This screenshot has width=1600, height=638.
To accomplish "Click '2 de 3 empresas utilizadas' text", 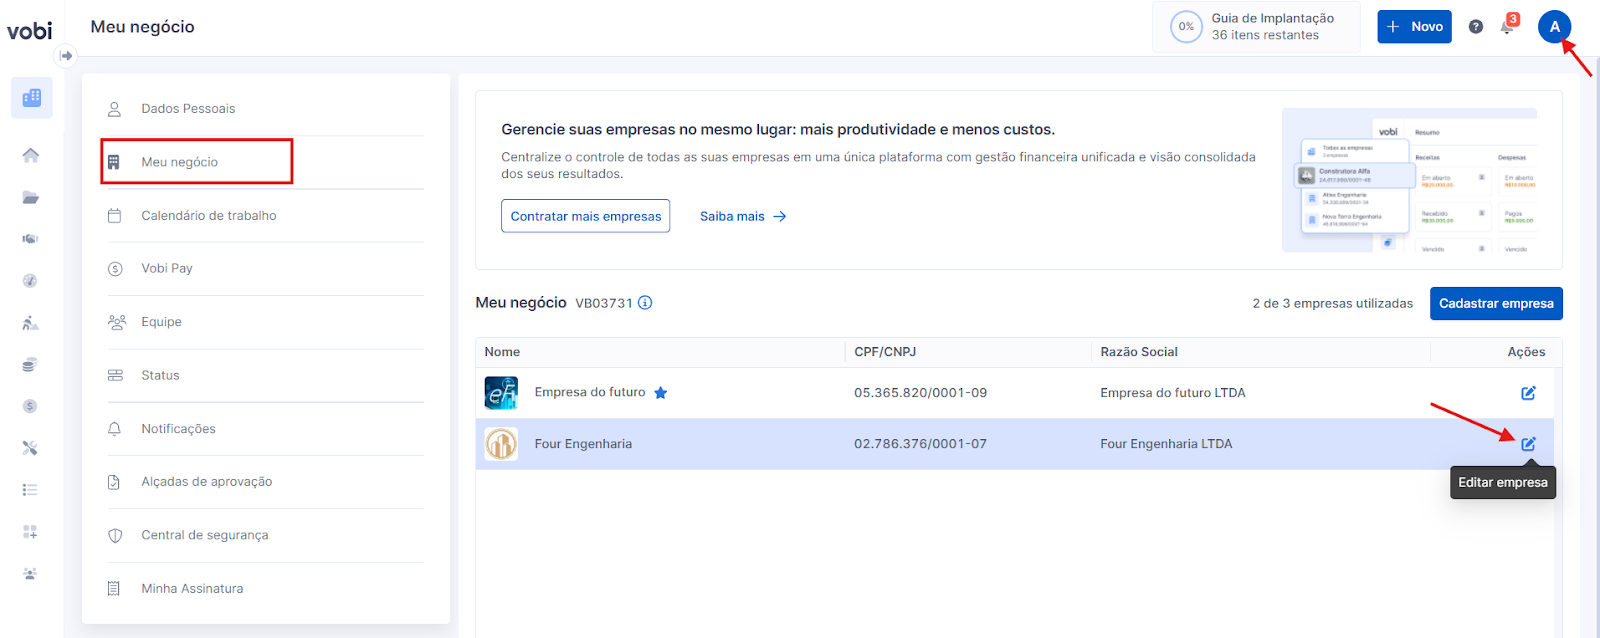I will point(1332,303).
